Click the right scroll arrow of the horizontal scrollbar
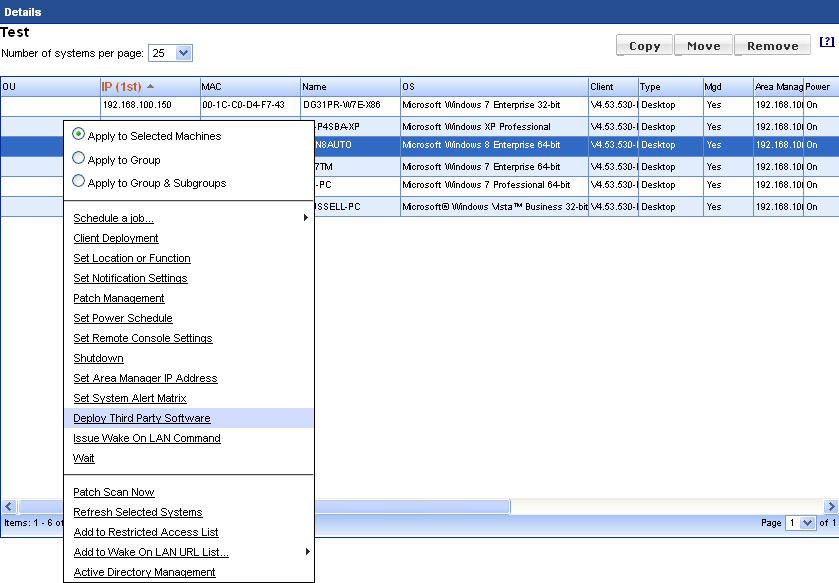Viewport: 839px width, 583px height. (x=831, y=507)
